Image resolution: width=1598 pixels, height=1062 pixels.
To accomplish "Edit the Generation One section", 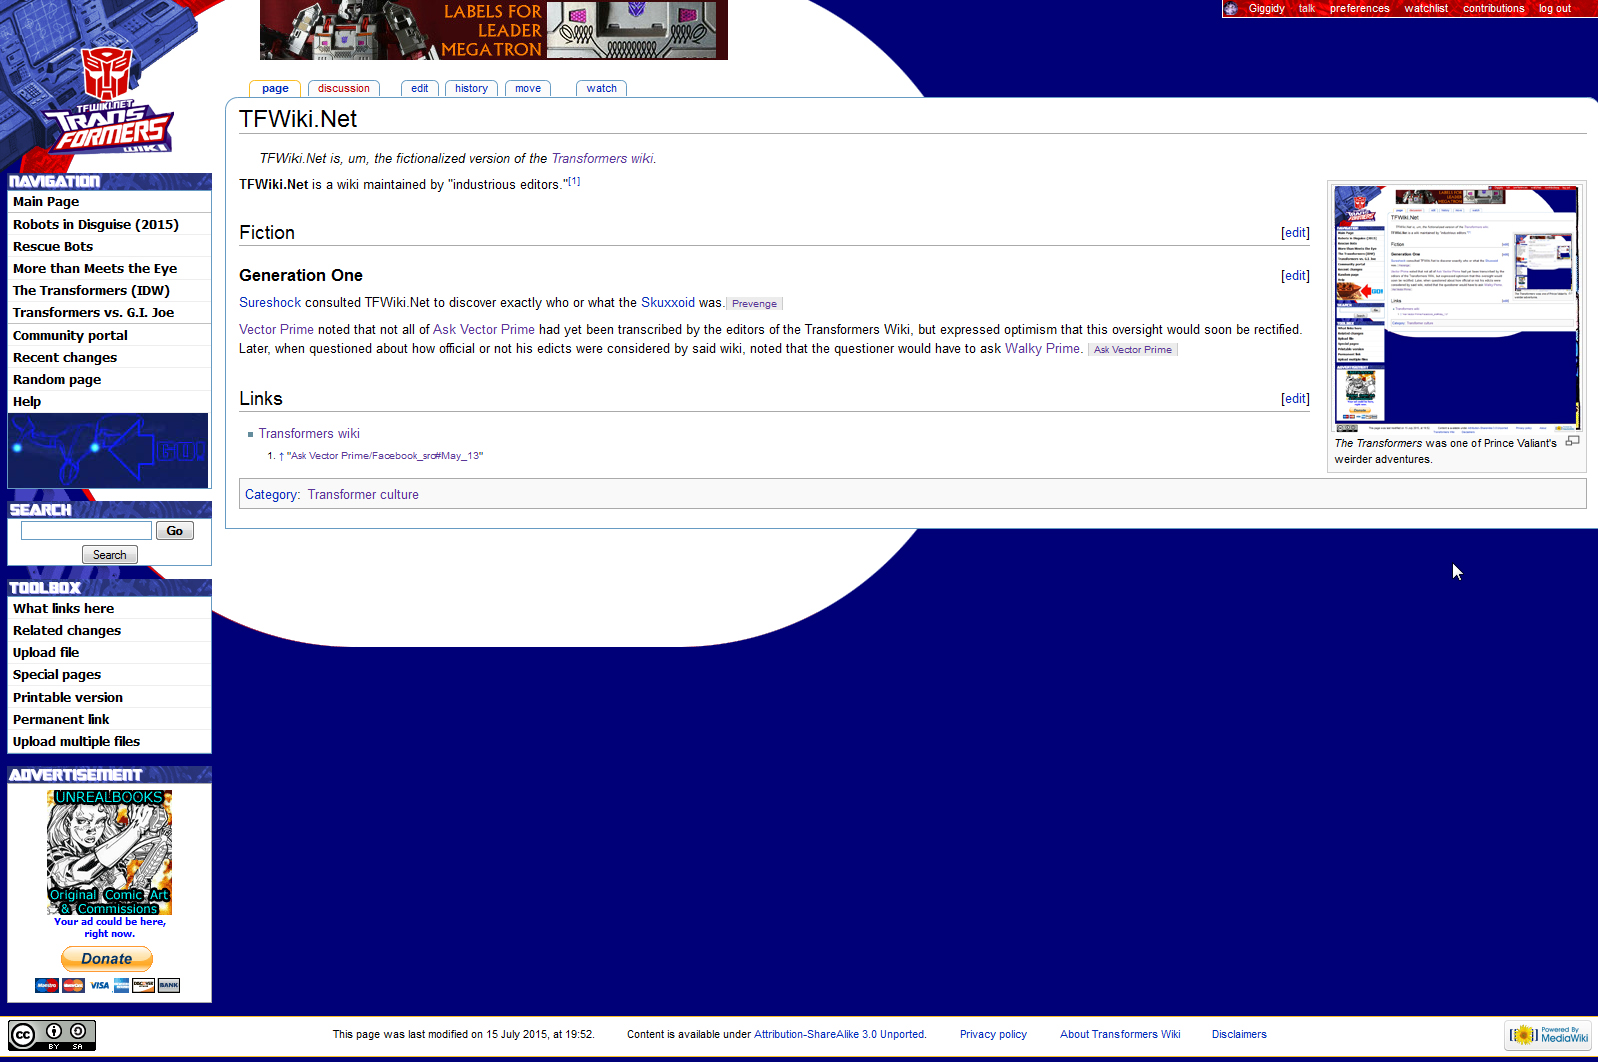I will [x=1295, y=276].
